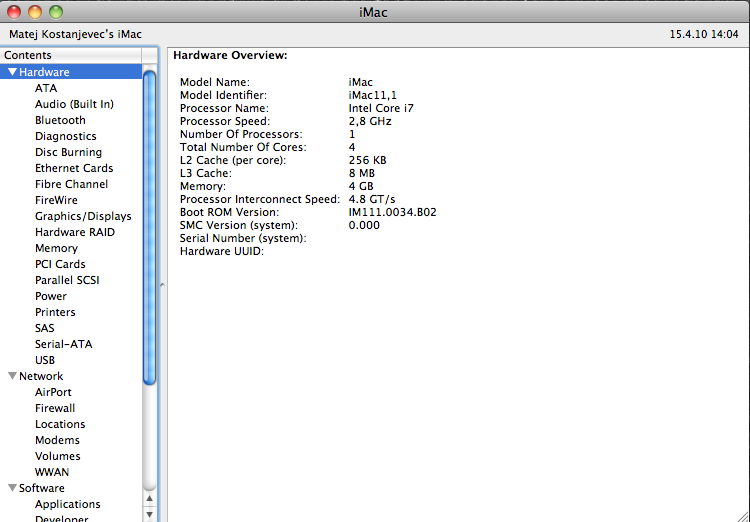750x522 pixels.
Task: Open Memory in the sidebar
Action: coord(56,248)
